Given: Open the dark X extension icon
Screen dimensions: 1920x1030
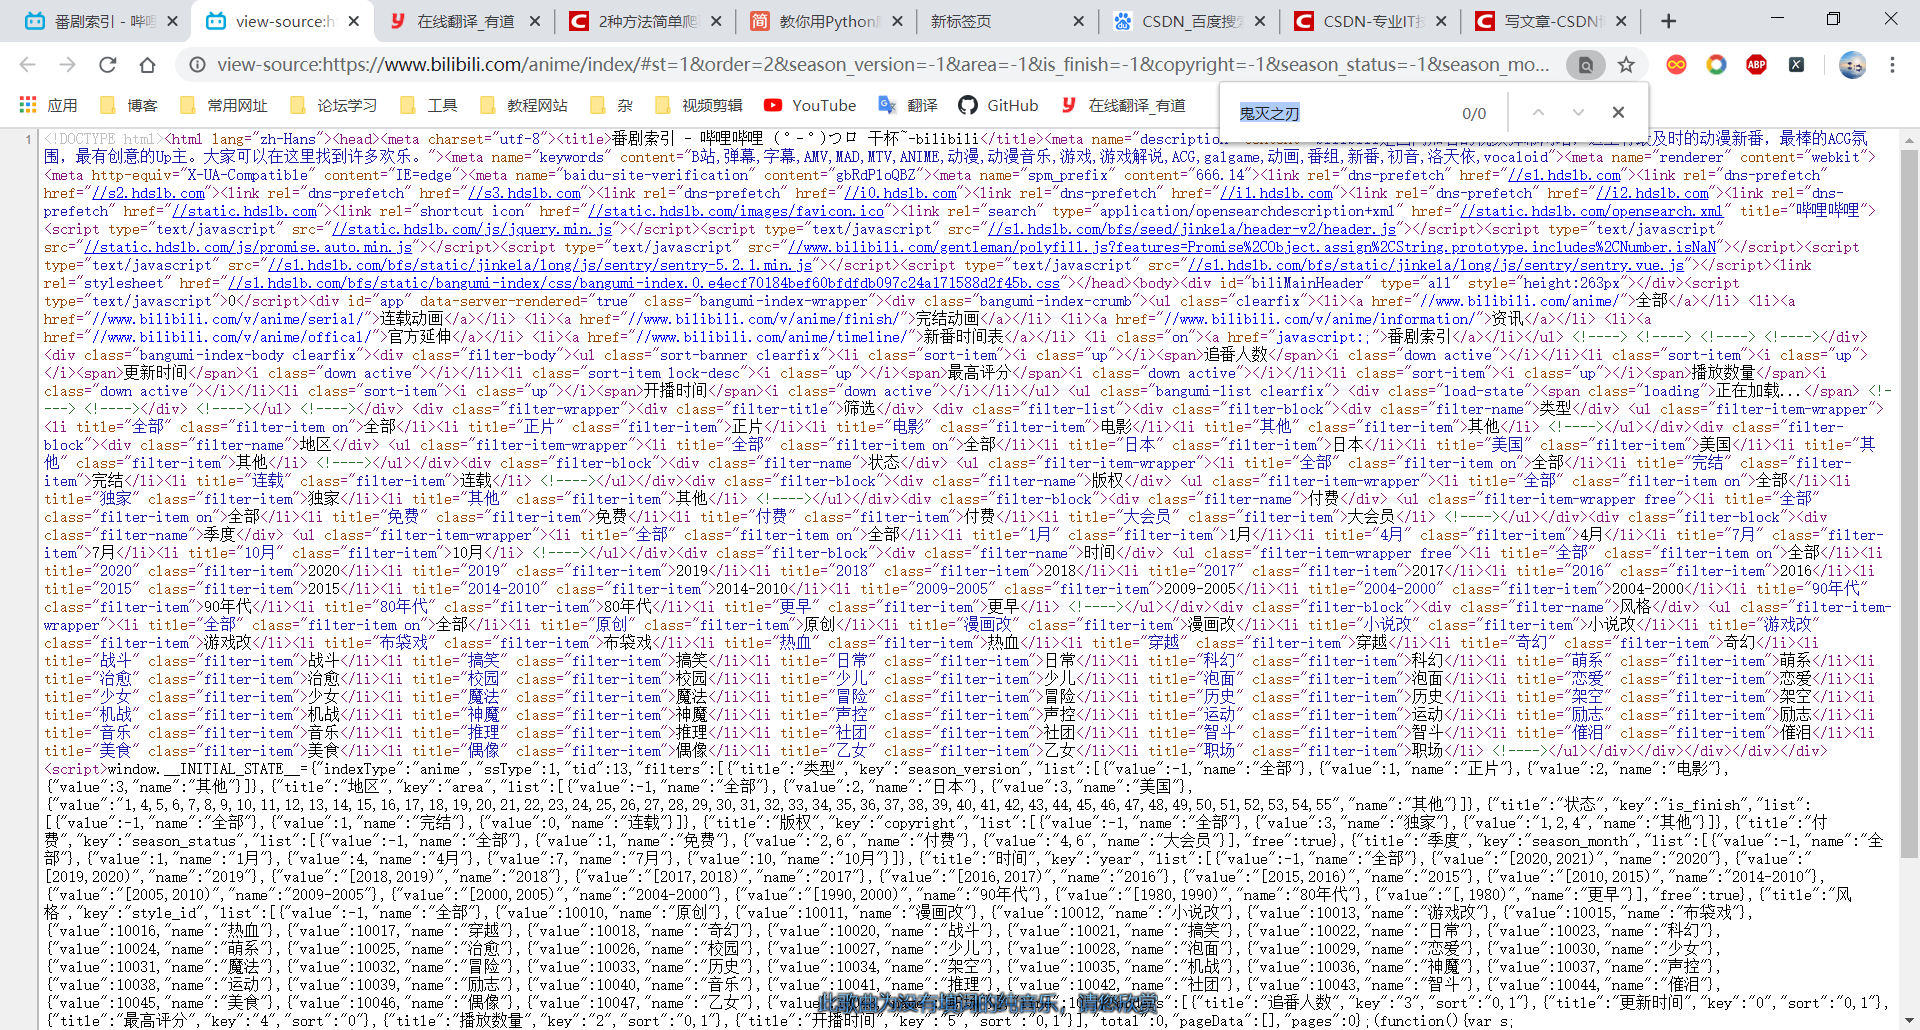Looking at the screenshot, I should (1797, 65).
